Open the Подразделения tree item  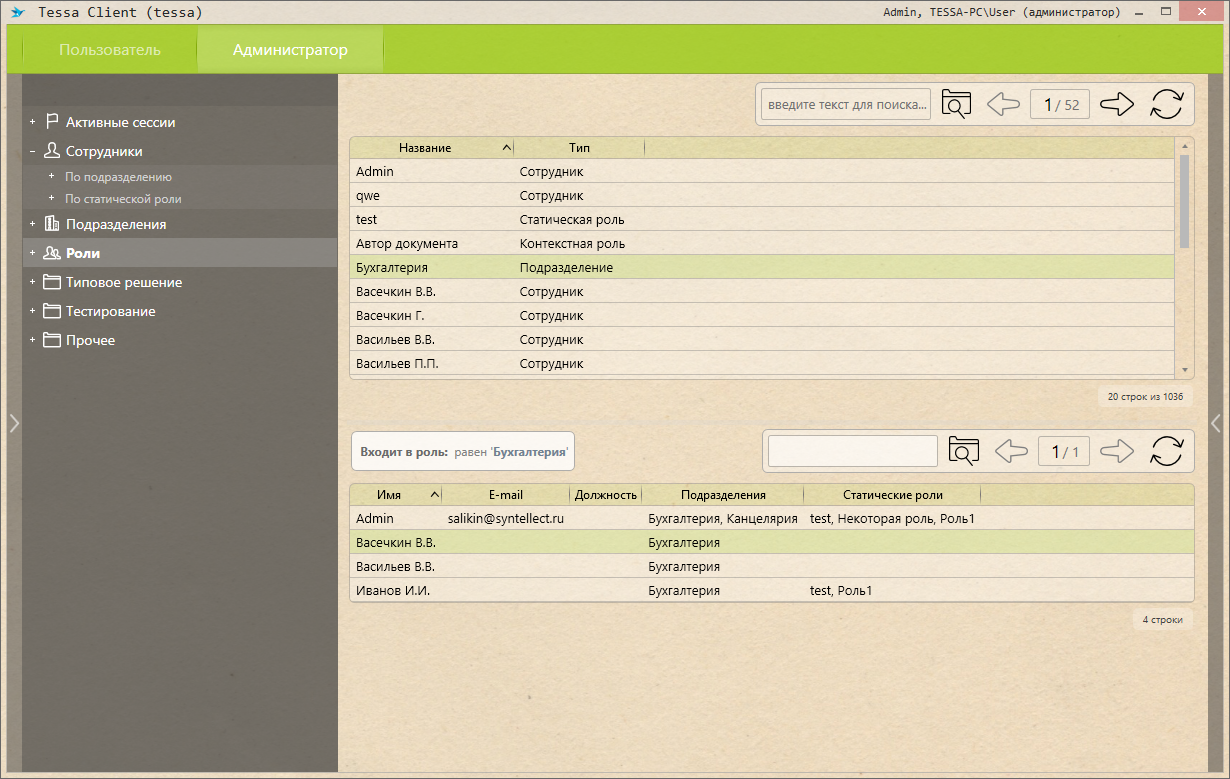point(116,224)
